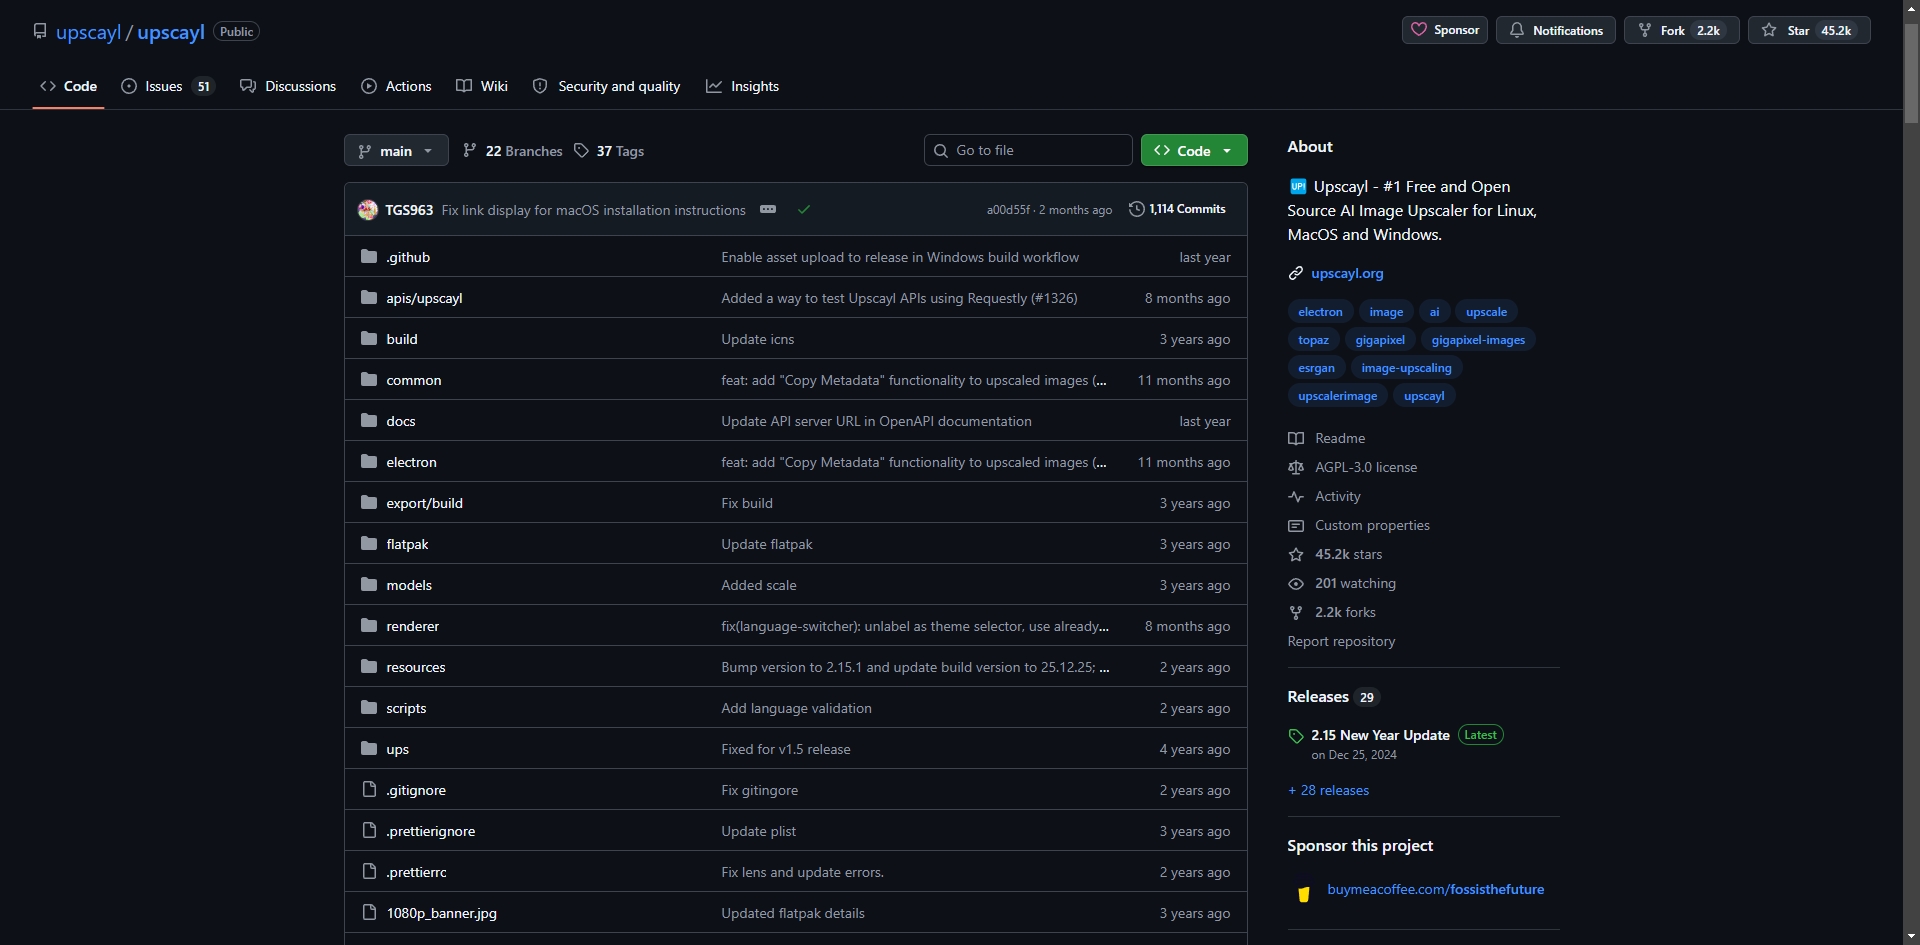The width and height of the screenshot is (1920, 945).
Task: Click the fork icon beside 2.2k forks
Action: pyautogui.click(x=1296, y=613)
